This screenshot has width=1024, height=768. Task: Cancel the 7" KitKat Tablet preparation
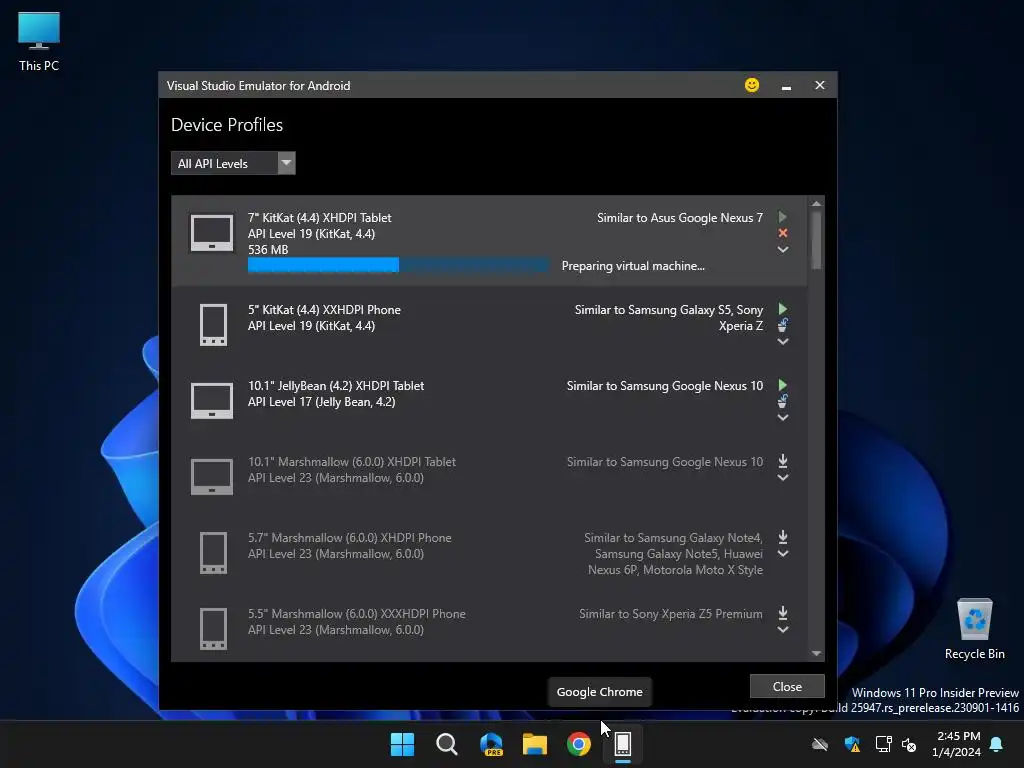click(x=782, y=233)
